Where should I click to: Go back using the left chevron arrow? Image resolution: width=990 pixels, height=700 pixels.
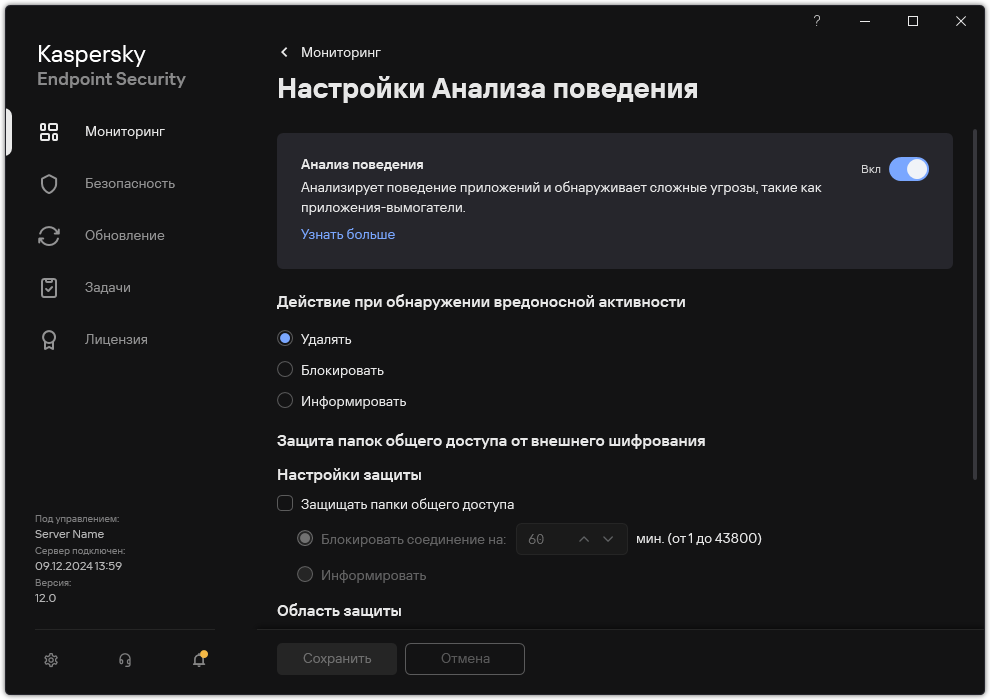click(284, 52)
